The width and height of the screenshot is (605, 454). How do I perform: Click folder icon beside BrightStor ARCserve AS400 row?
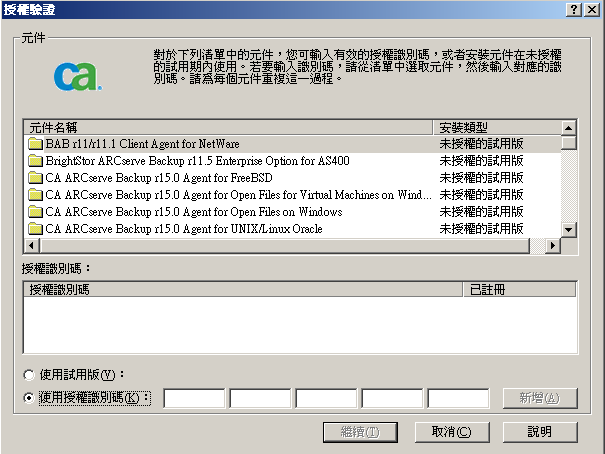click(x=35, y=161)
